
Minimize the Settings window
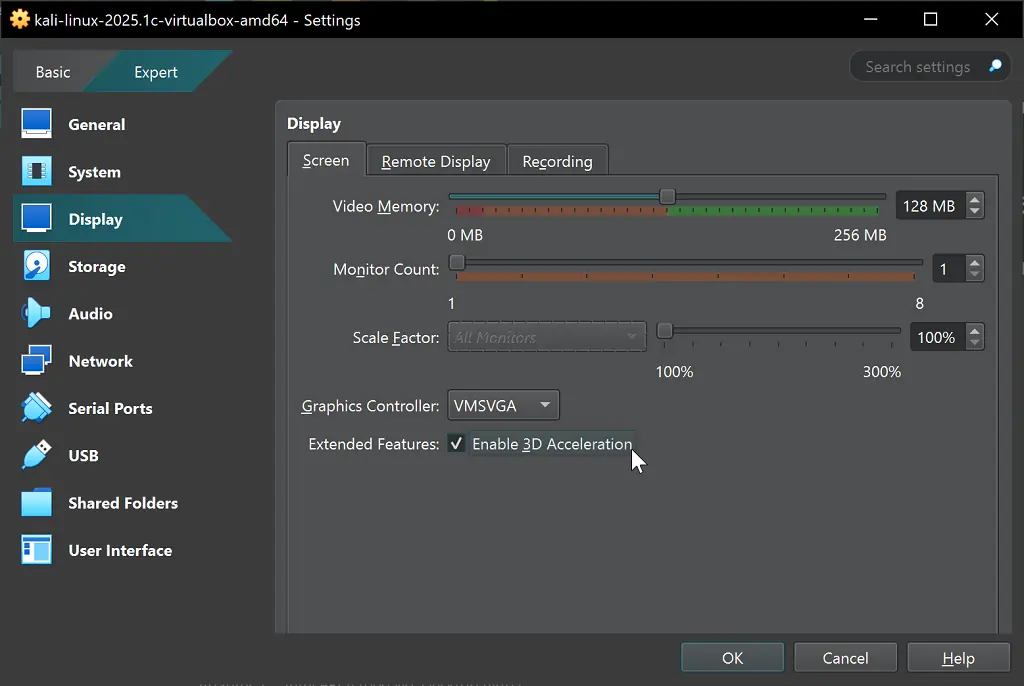pyautogui.click(x=871, y=20)
